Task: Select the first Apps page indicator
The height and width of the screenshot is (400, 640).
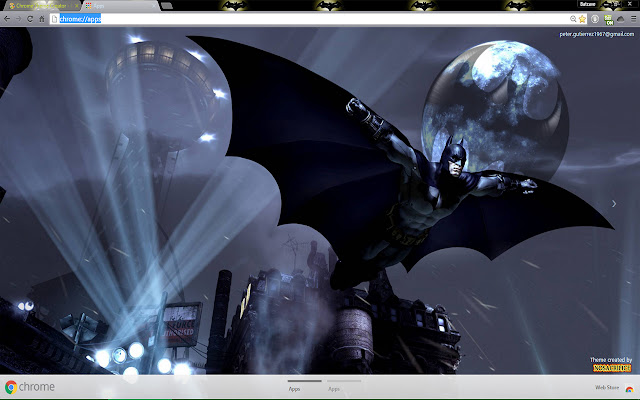Action: (304, 386)
